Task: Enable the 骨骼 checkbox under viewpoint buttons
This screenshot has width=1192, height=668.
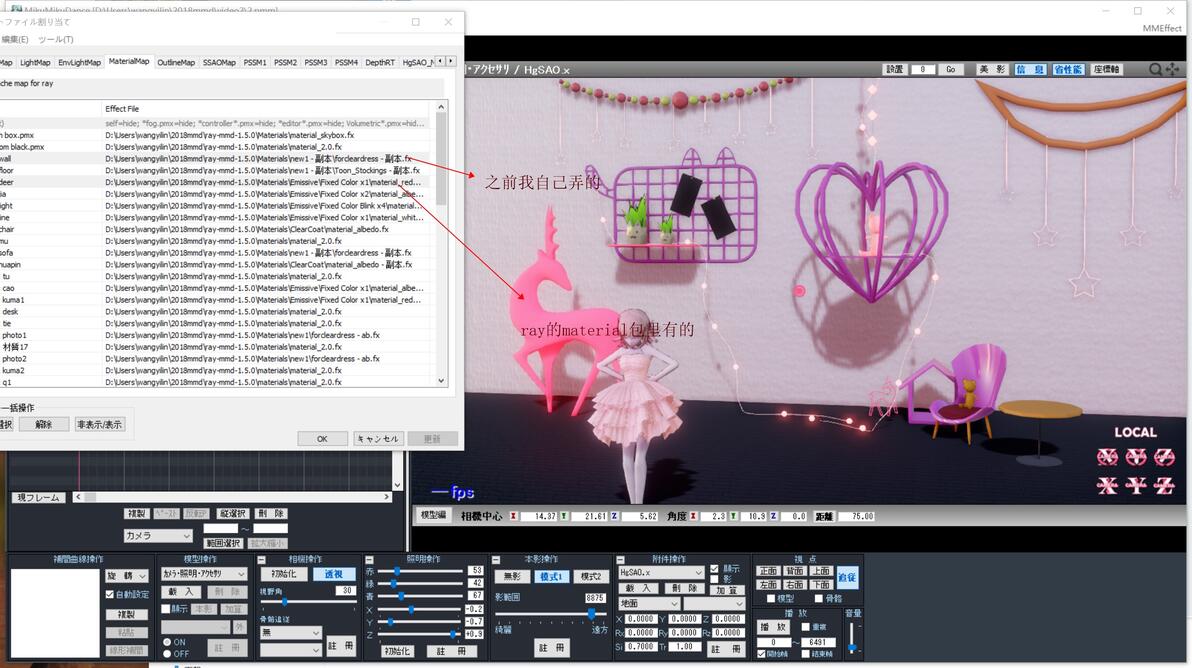Action: (818, 599)
